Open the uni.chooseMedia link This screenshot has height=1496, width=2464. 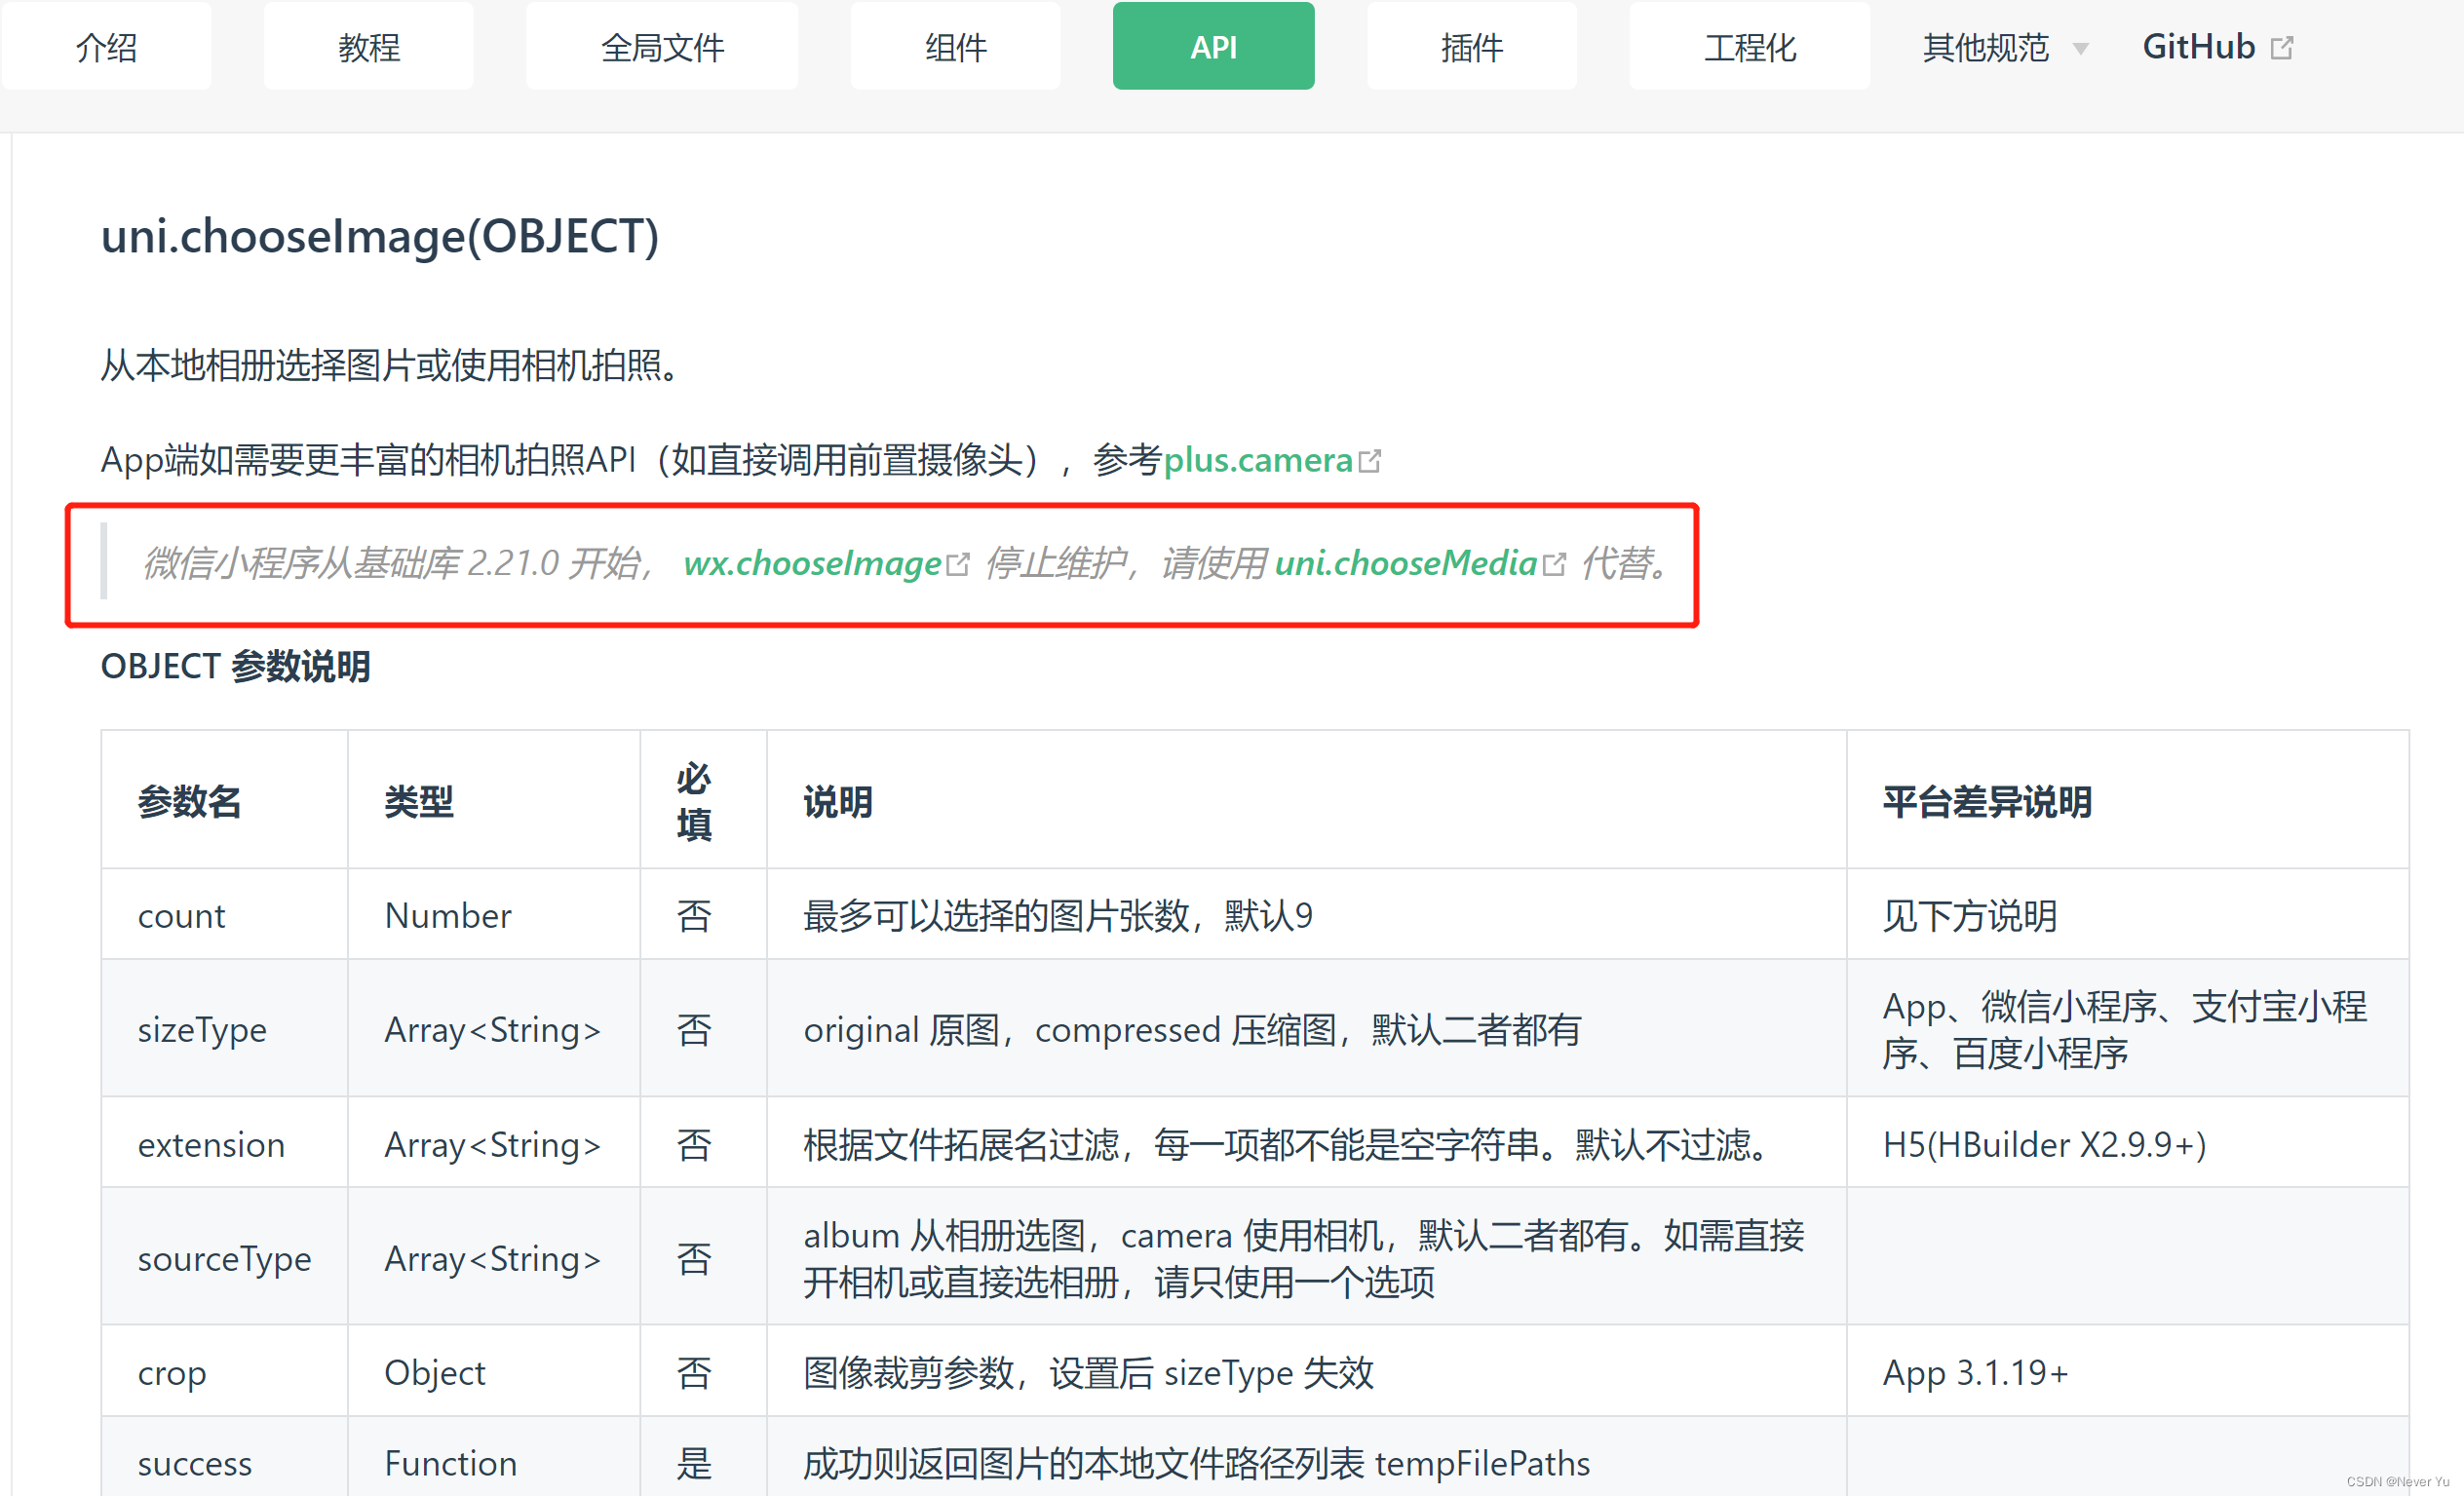coord(1405,563)
